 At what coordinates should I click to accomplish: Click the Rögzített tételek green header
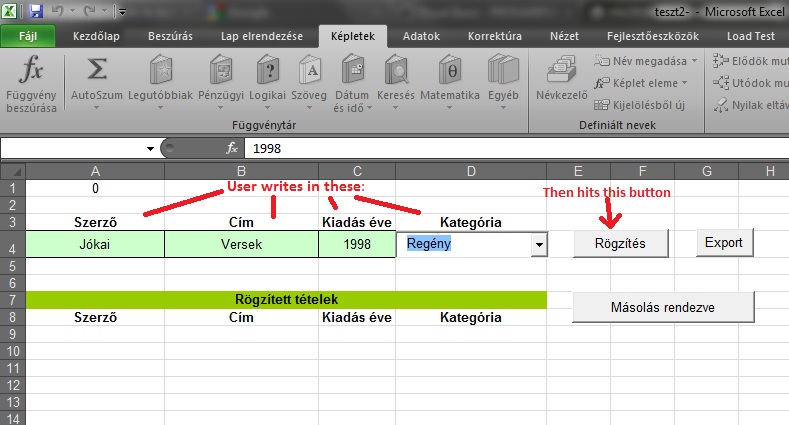pyautogui.click(x=286, y=300)
